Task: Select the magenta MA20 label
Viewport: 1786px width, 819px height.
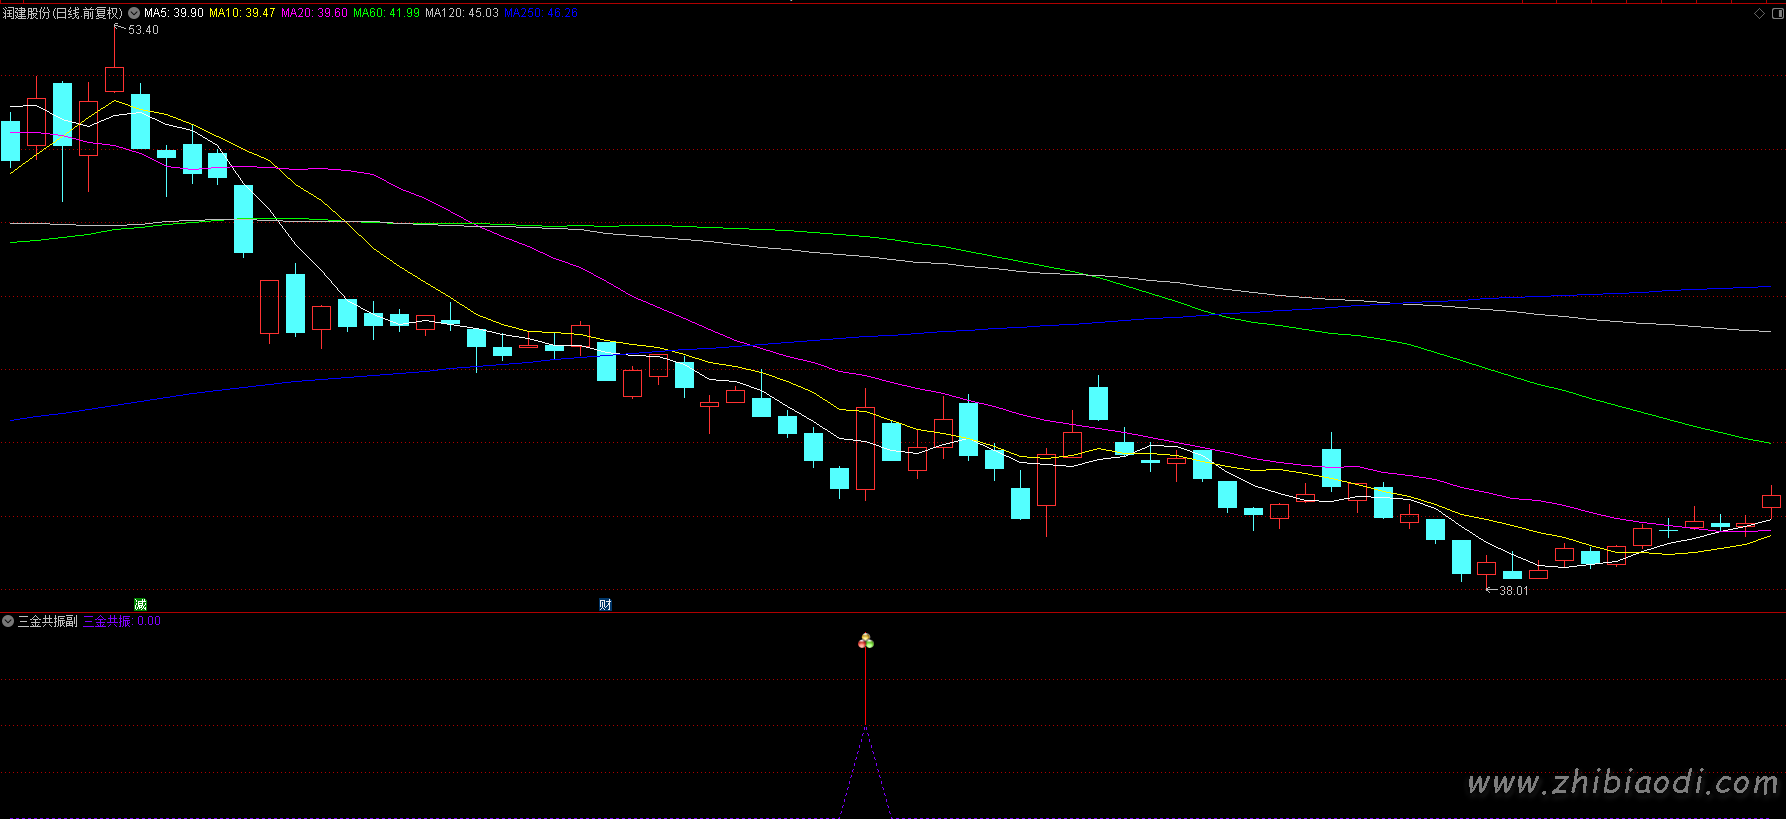Action: tap(314, 13)
